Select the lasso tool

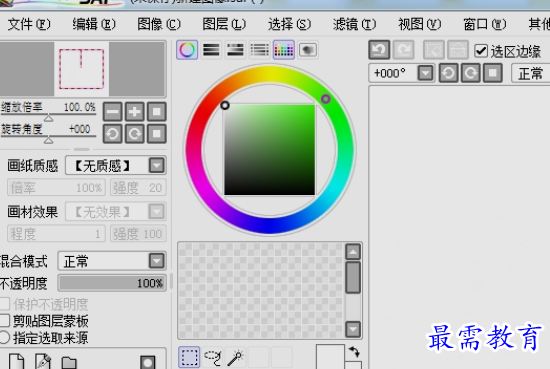point(213,357)
